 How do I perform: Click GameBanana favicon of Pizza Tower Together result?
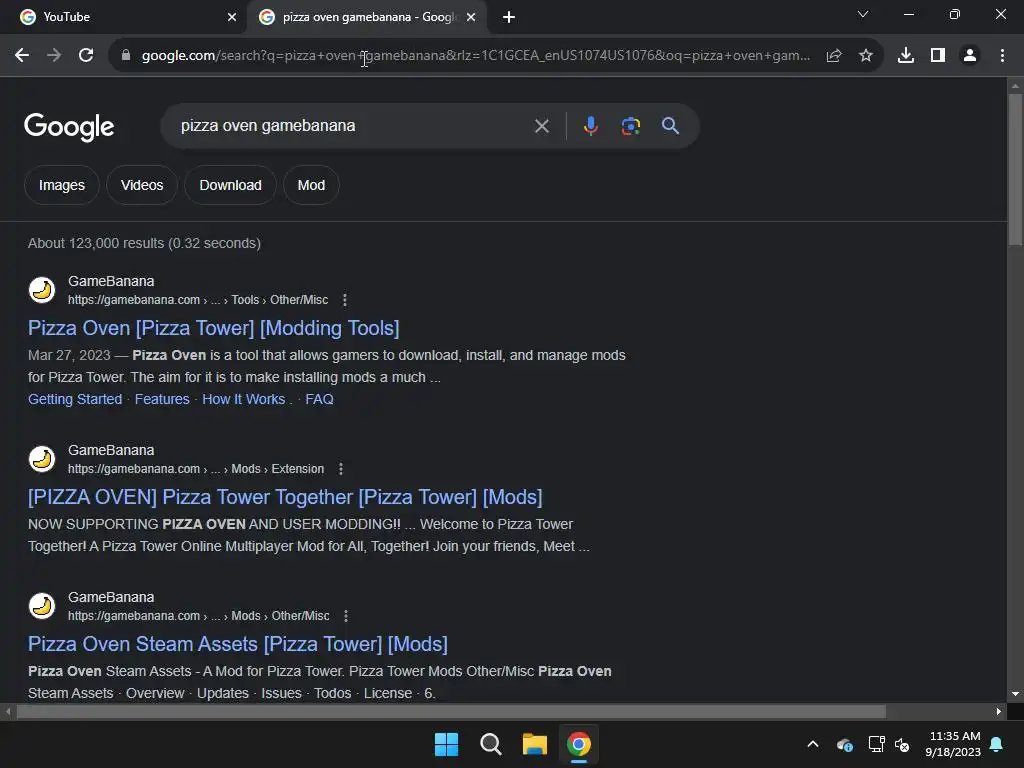pyautogui.click(x=42, y=458)
